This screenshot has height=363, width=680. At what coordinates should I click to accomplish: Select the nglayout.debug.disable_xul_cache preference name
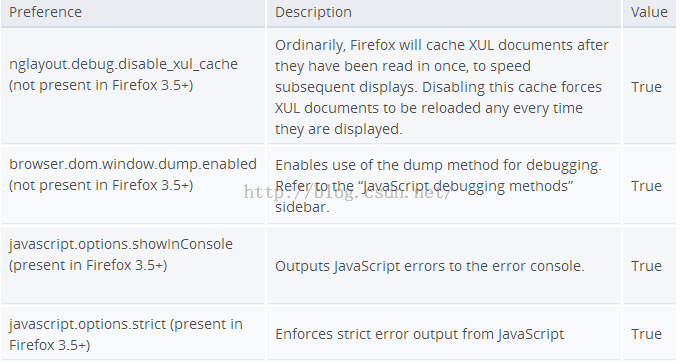click(x=124, y=64)
